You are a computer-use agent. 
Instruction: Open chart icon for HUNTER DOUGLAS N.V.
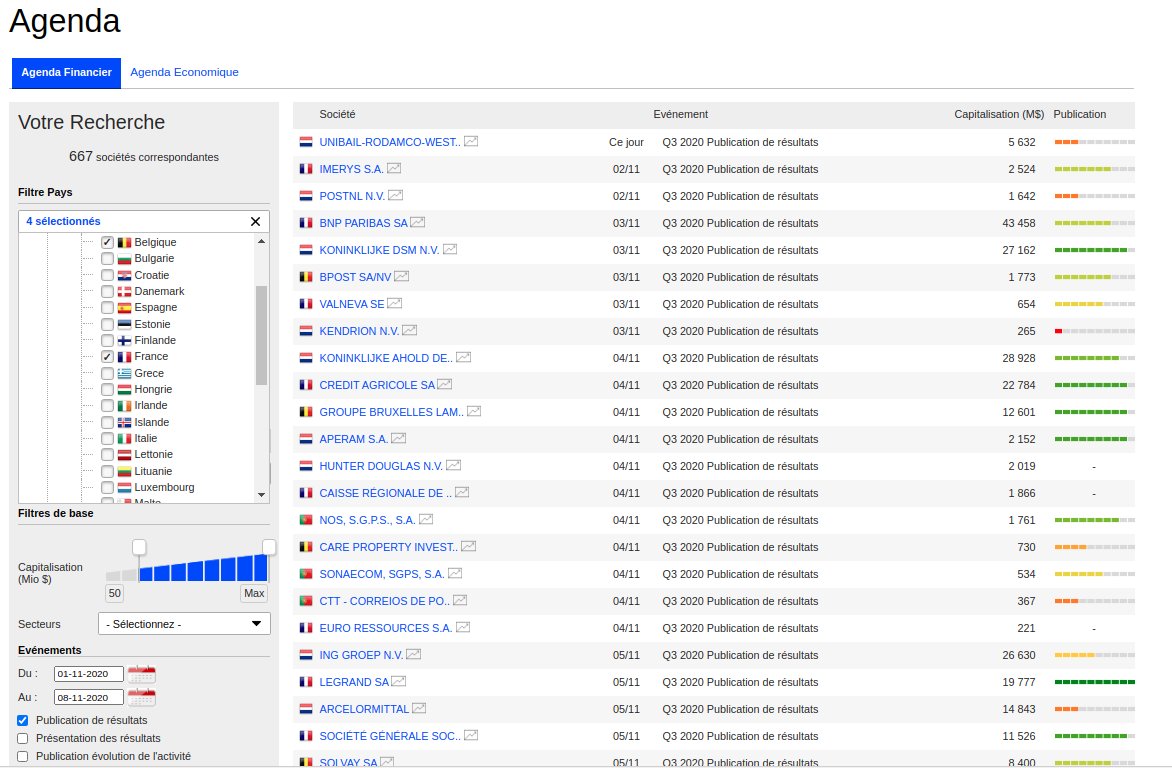click(454, 465)
